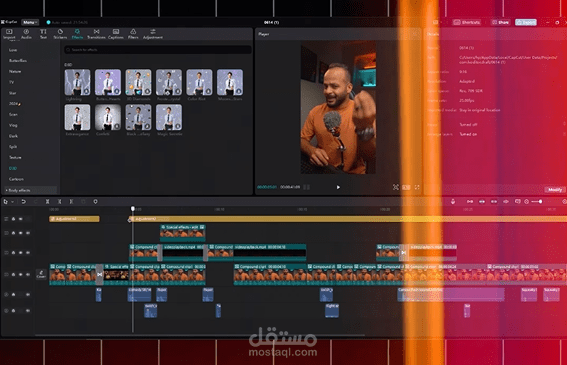The height and width of the screenshot is (365, 567).
Task: Click the timeline zoom slider handle
Action: point(540,201)
